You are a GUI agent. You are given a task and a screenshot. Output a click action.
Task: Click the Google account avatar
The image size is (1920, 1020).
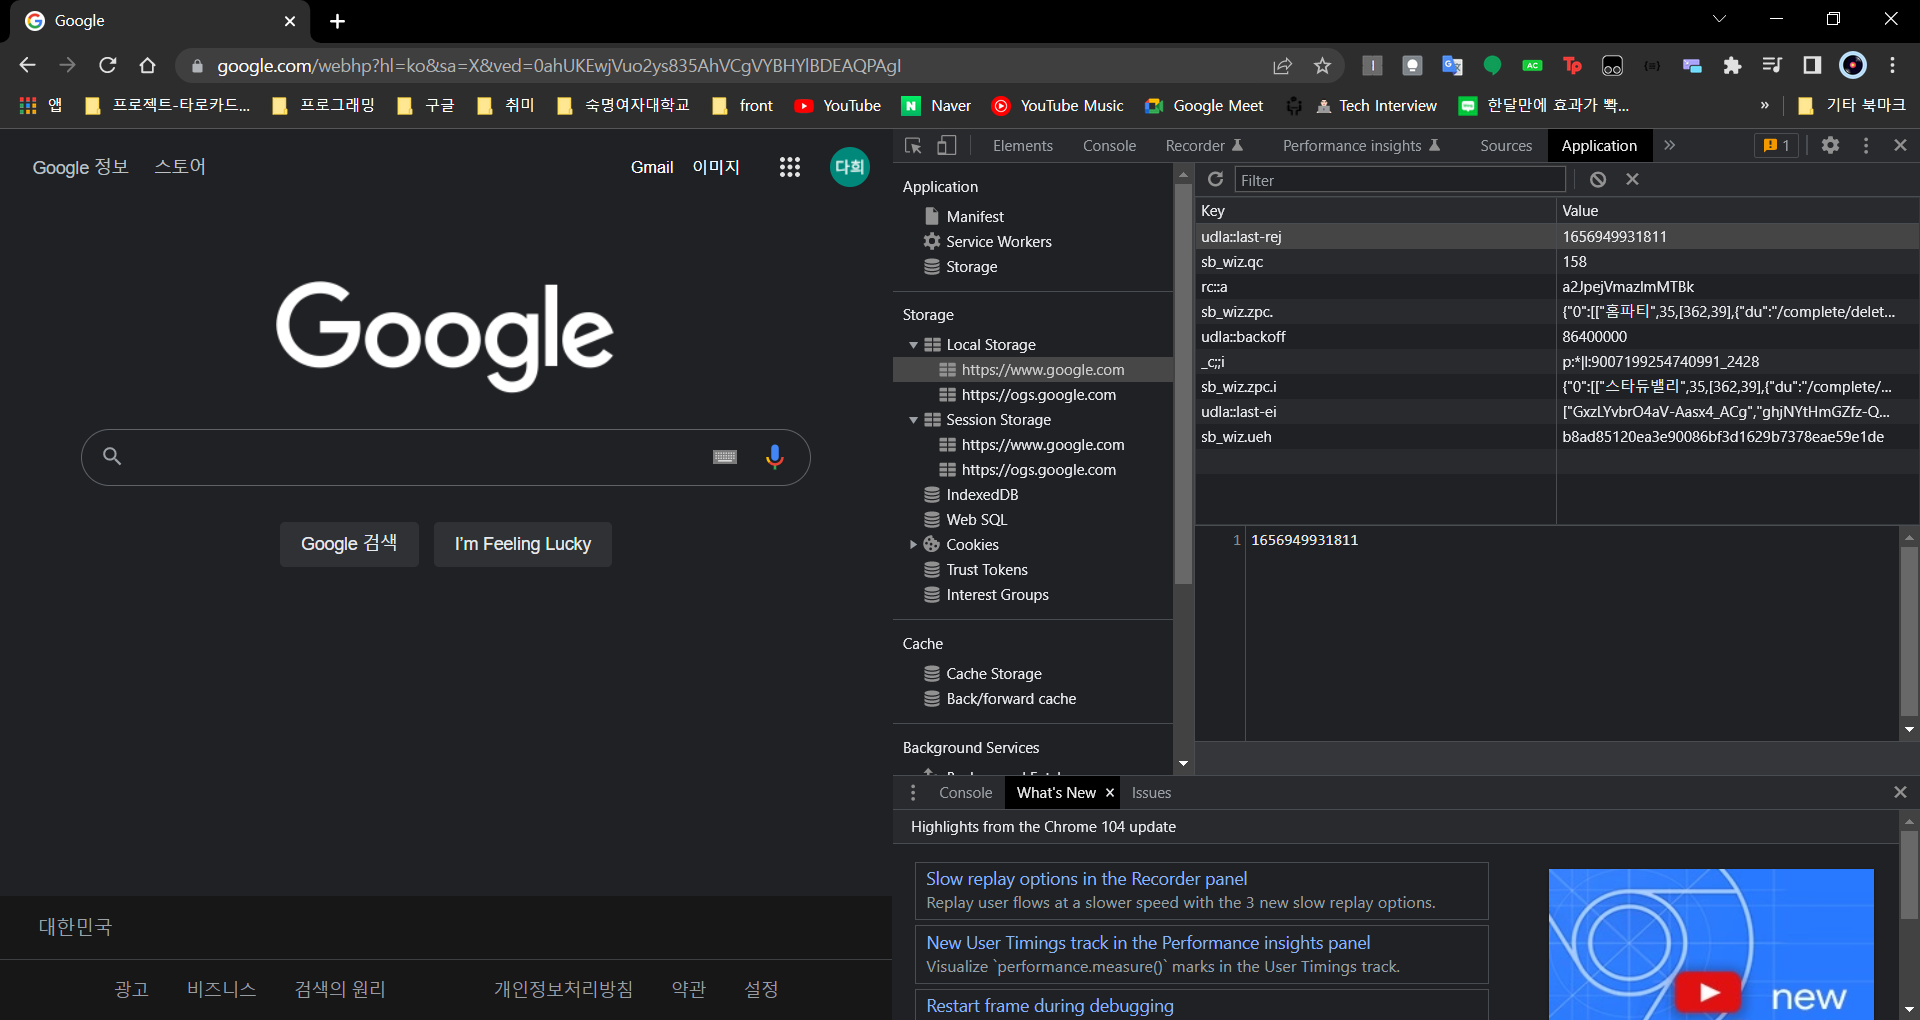coord(850,167)
